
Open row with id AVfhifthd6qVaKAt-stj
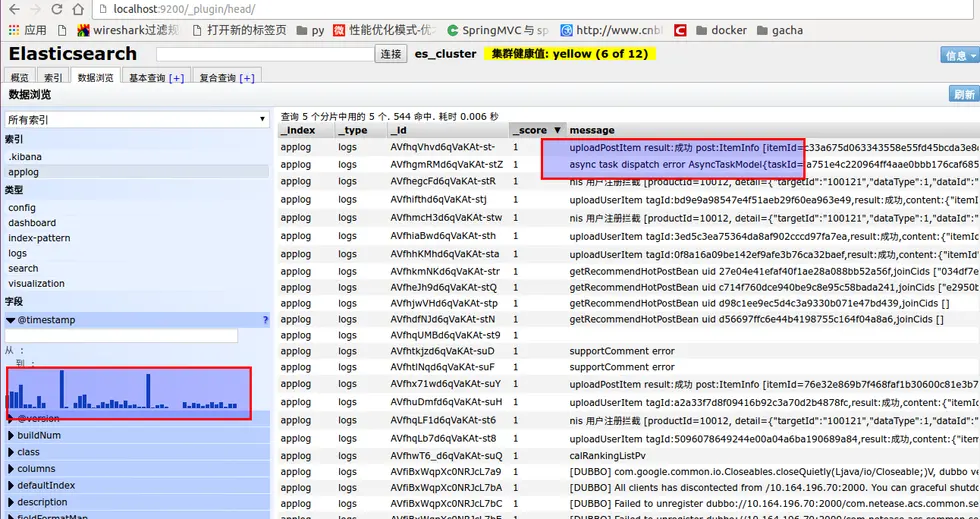629,200
